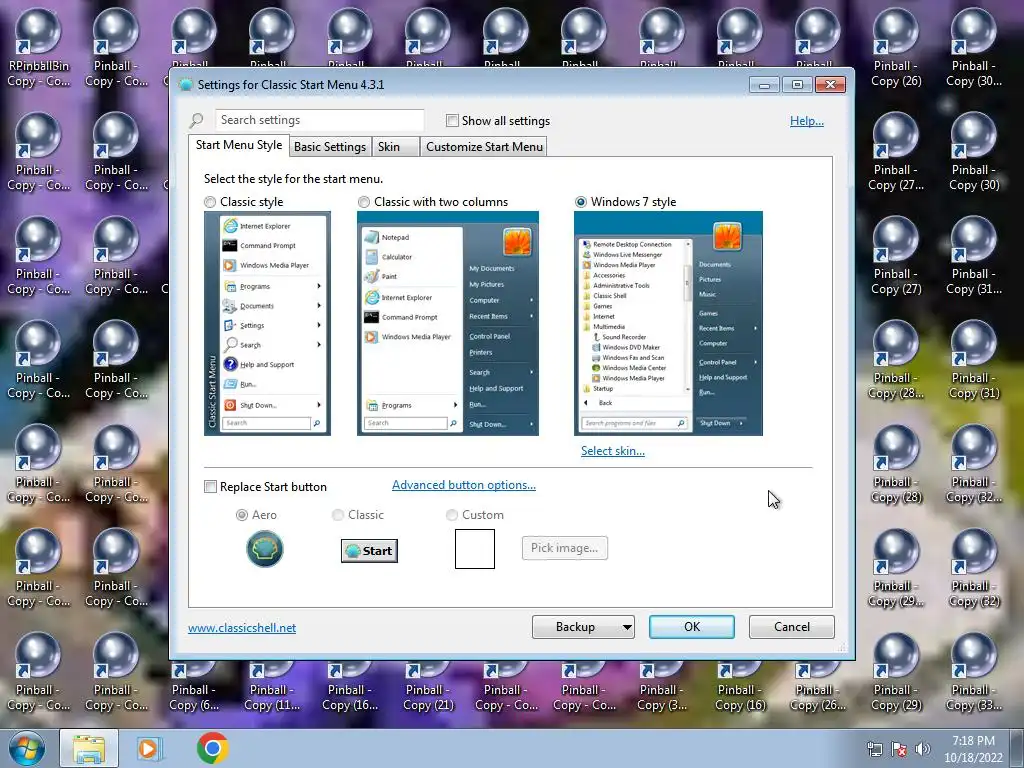
Task: Select the Pinball - Copy (29) shortcut
Action: click(x=896, y=672)
